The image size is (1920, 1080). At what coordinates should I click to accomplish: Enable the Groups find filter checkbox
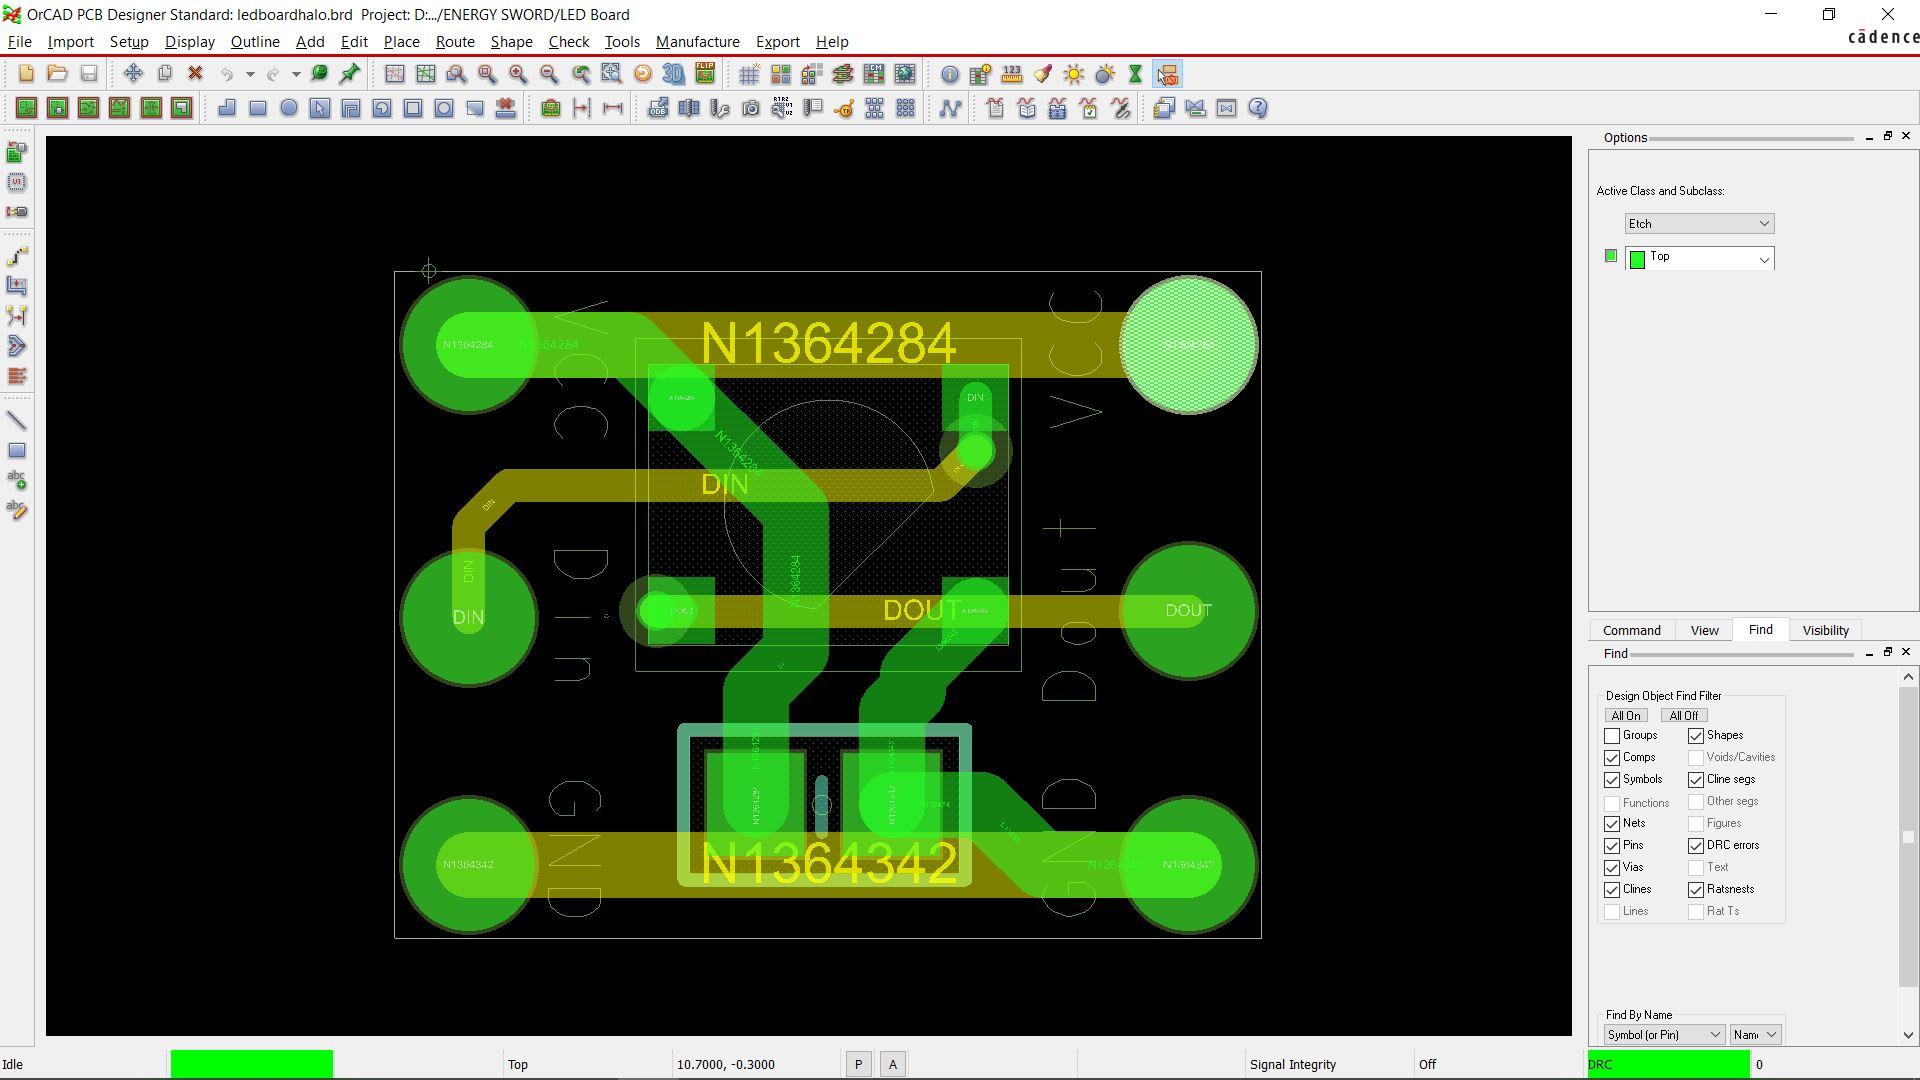(x=1612, y=736)
